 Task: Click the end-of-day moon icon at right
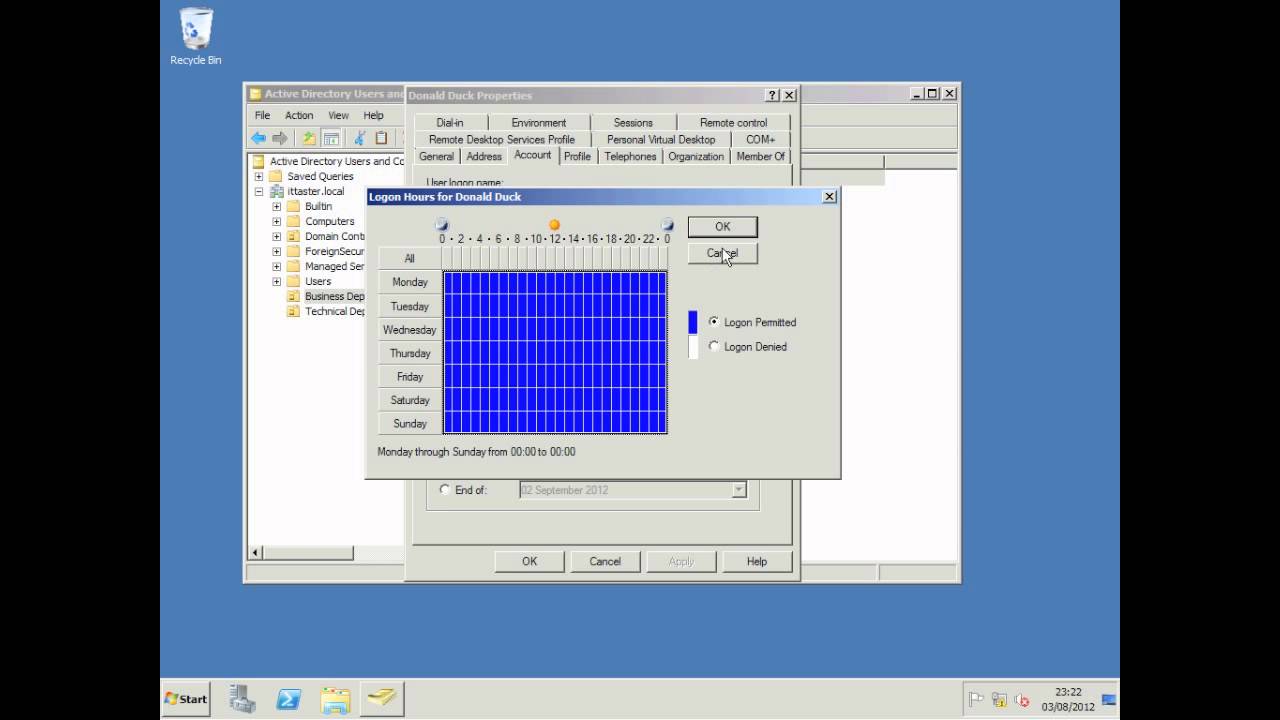(x=667, y=225)
